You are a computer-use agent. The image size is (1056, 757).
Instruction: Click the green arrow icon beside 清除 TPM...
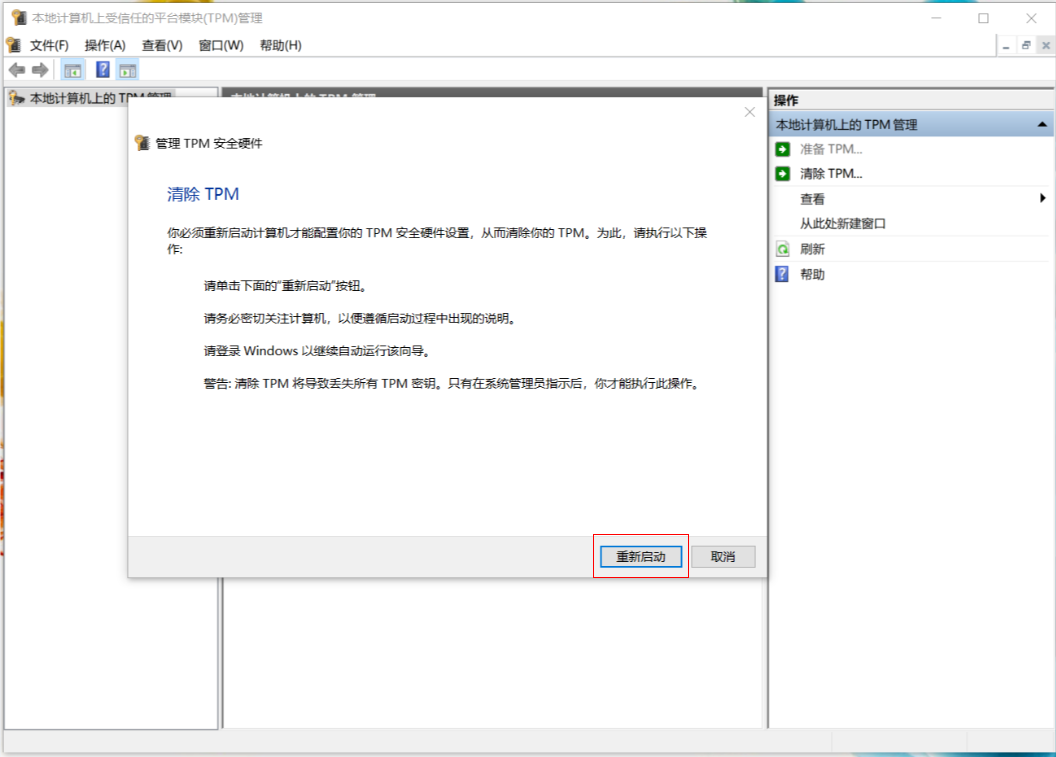click(782, 174)
